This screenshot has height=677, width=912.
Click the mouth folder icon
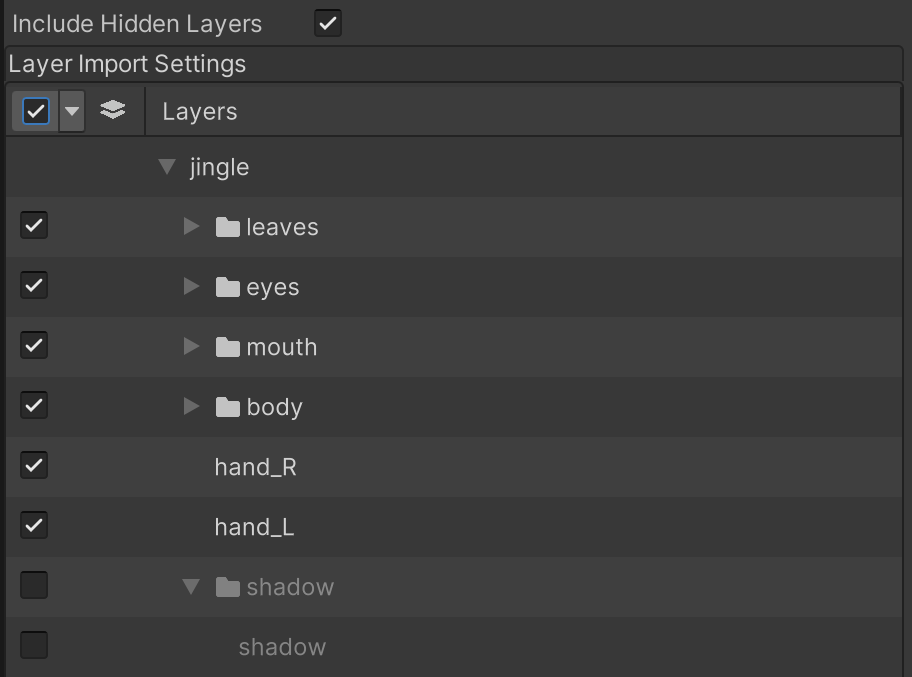[x=228, y=347]
